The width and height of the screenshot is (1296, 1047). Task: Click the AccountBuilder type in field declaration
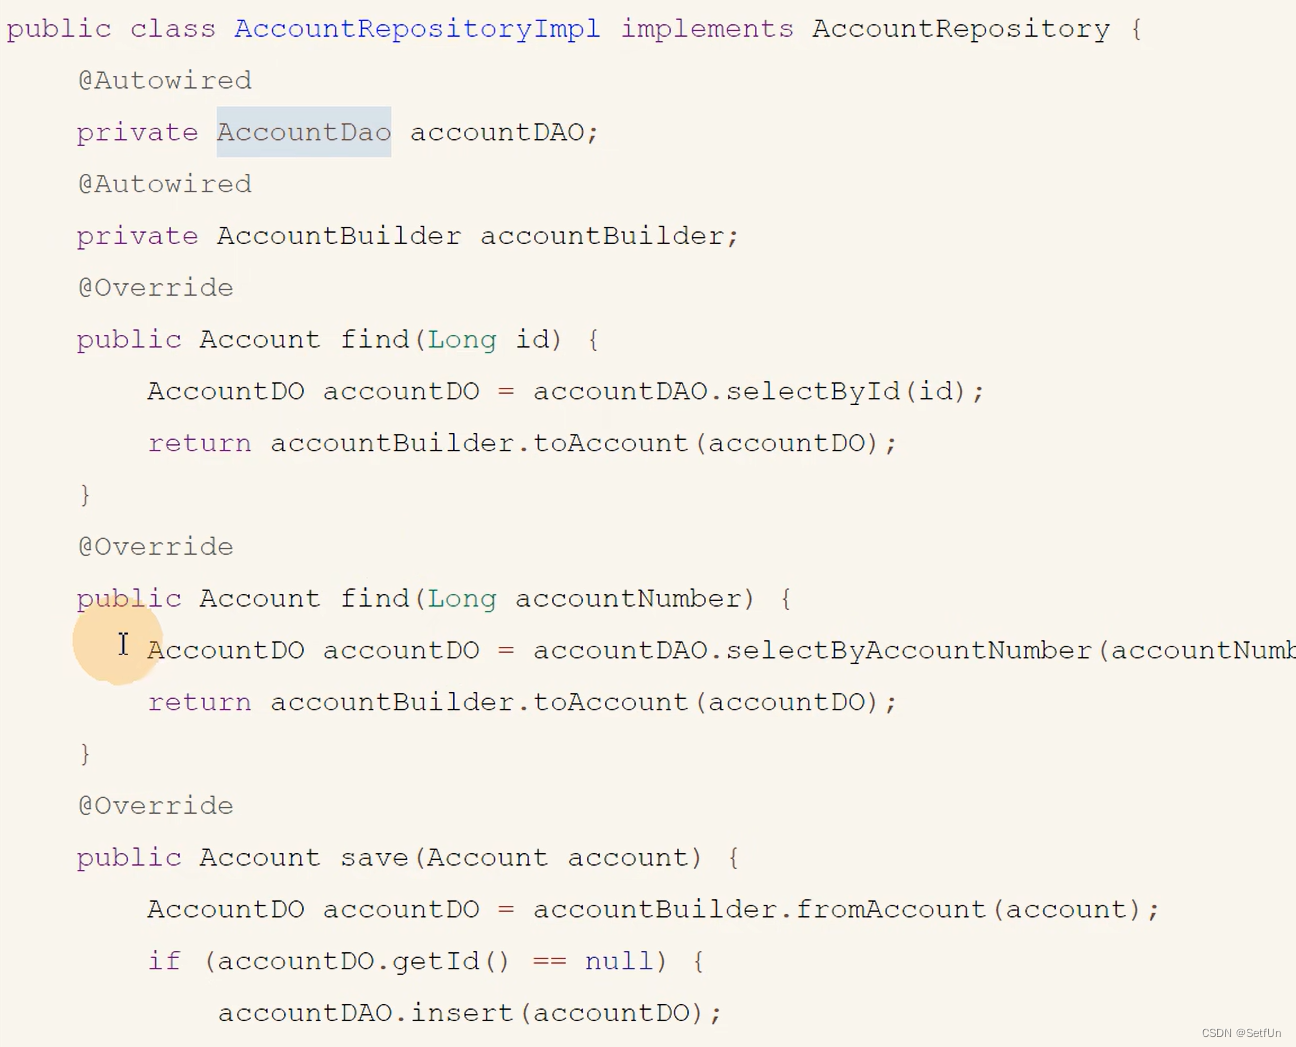coord(339,236)
